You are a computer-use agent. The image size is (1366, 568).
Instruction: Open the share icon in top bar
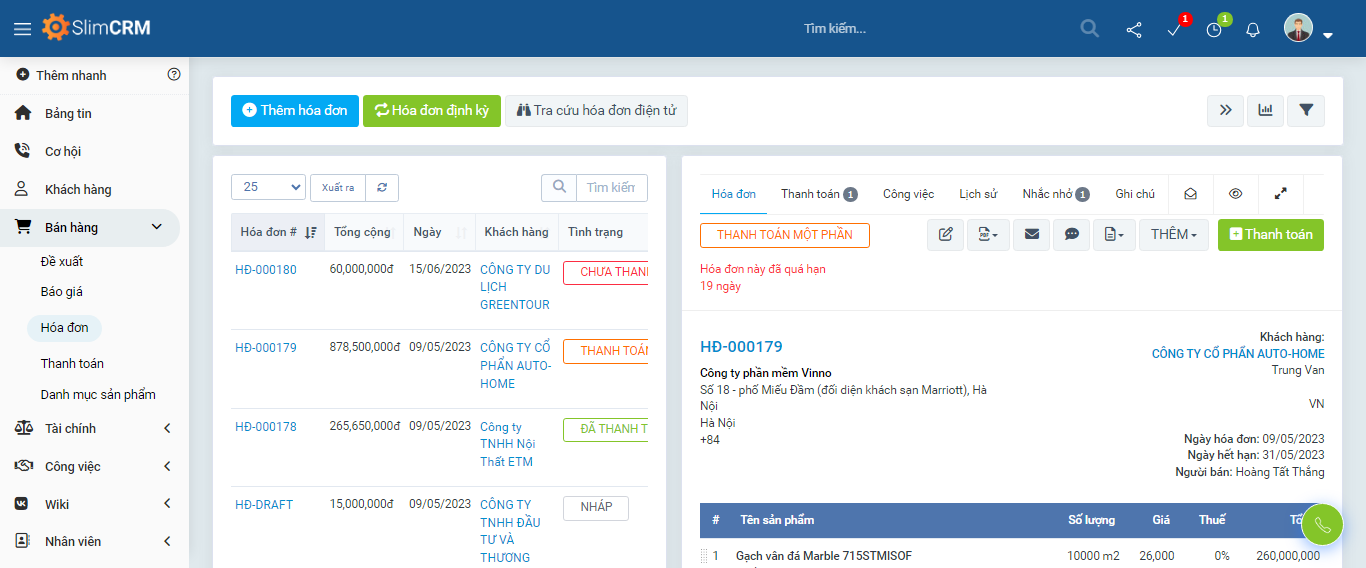pyautogui.click(x=1134, y=29)
